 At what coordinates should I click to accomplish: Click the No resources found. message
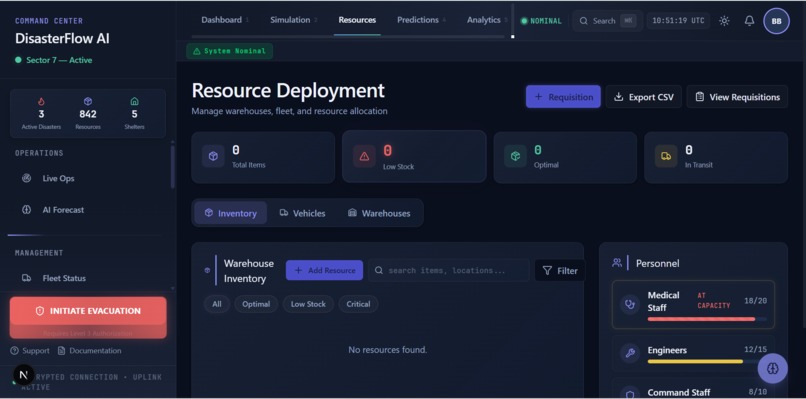click(388, 350)
